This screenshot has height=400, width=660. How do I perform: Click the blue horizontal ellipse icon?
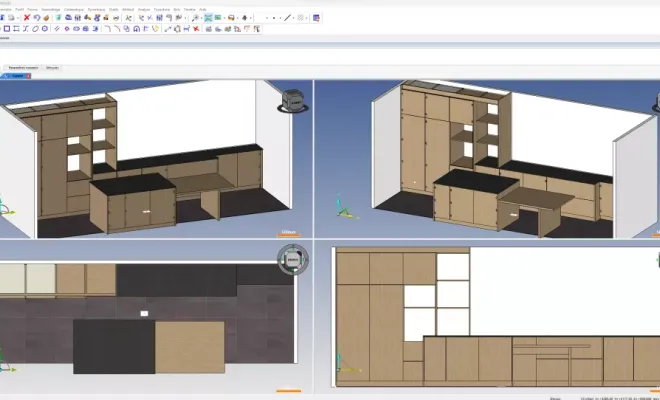click(76, 29)
